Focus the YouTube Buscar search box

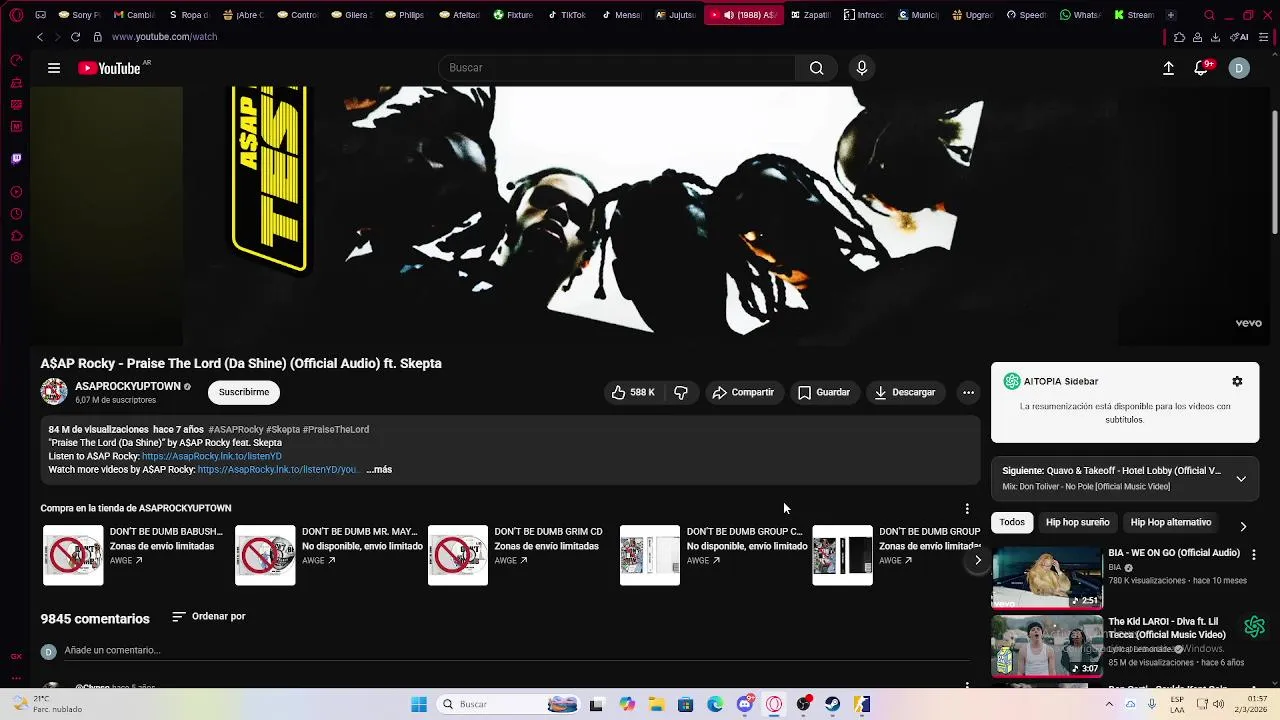617,68
